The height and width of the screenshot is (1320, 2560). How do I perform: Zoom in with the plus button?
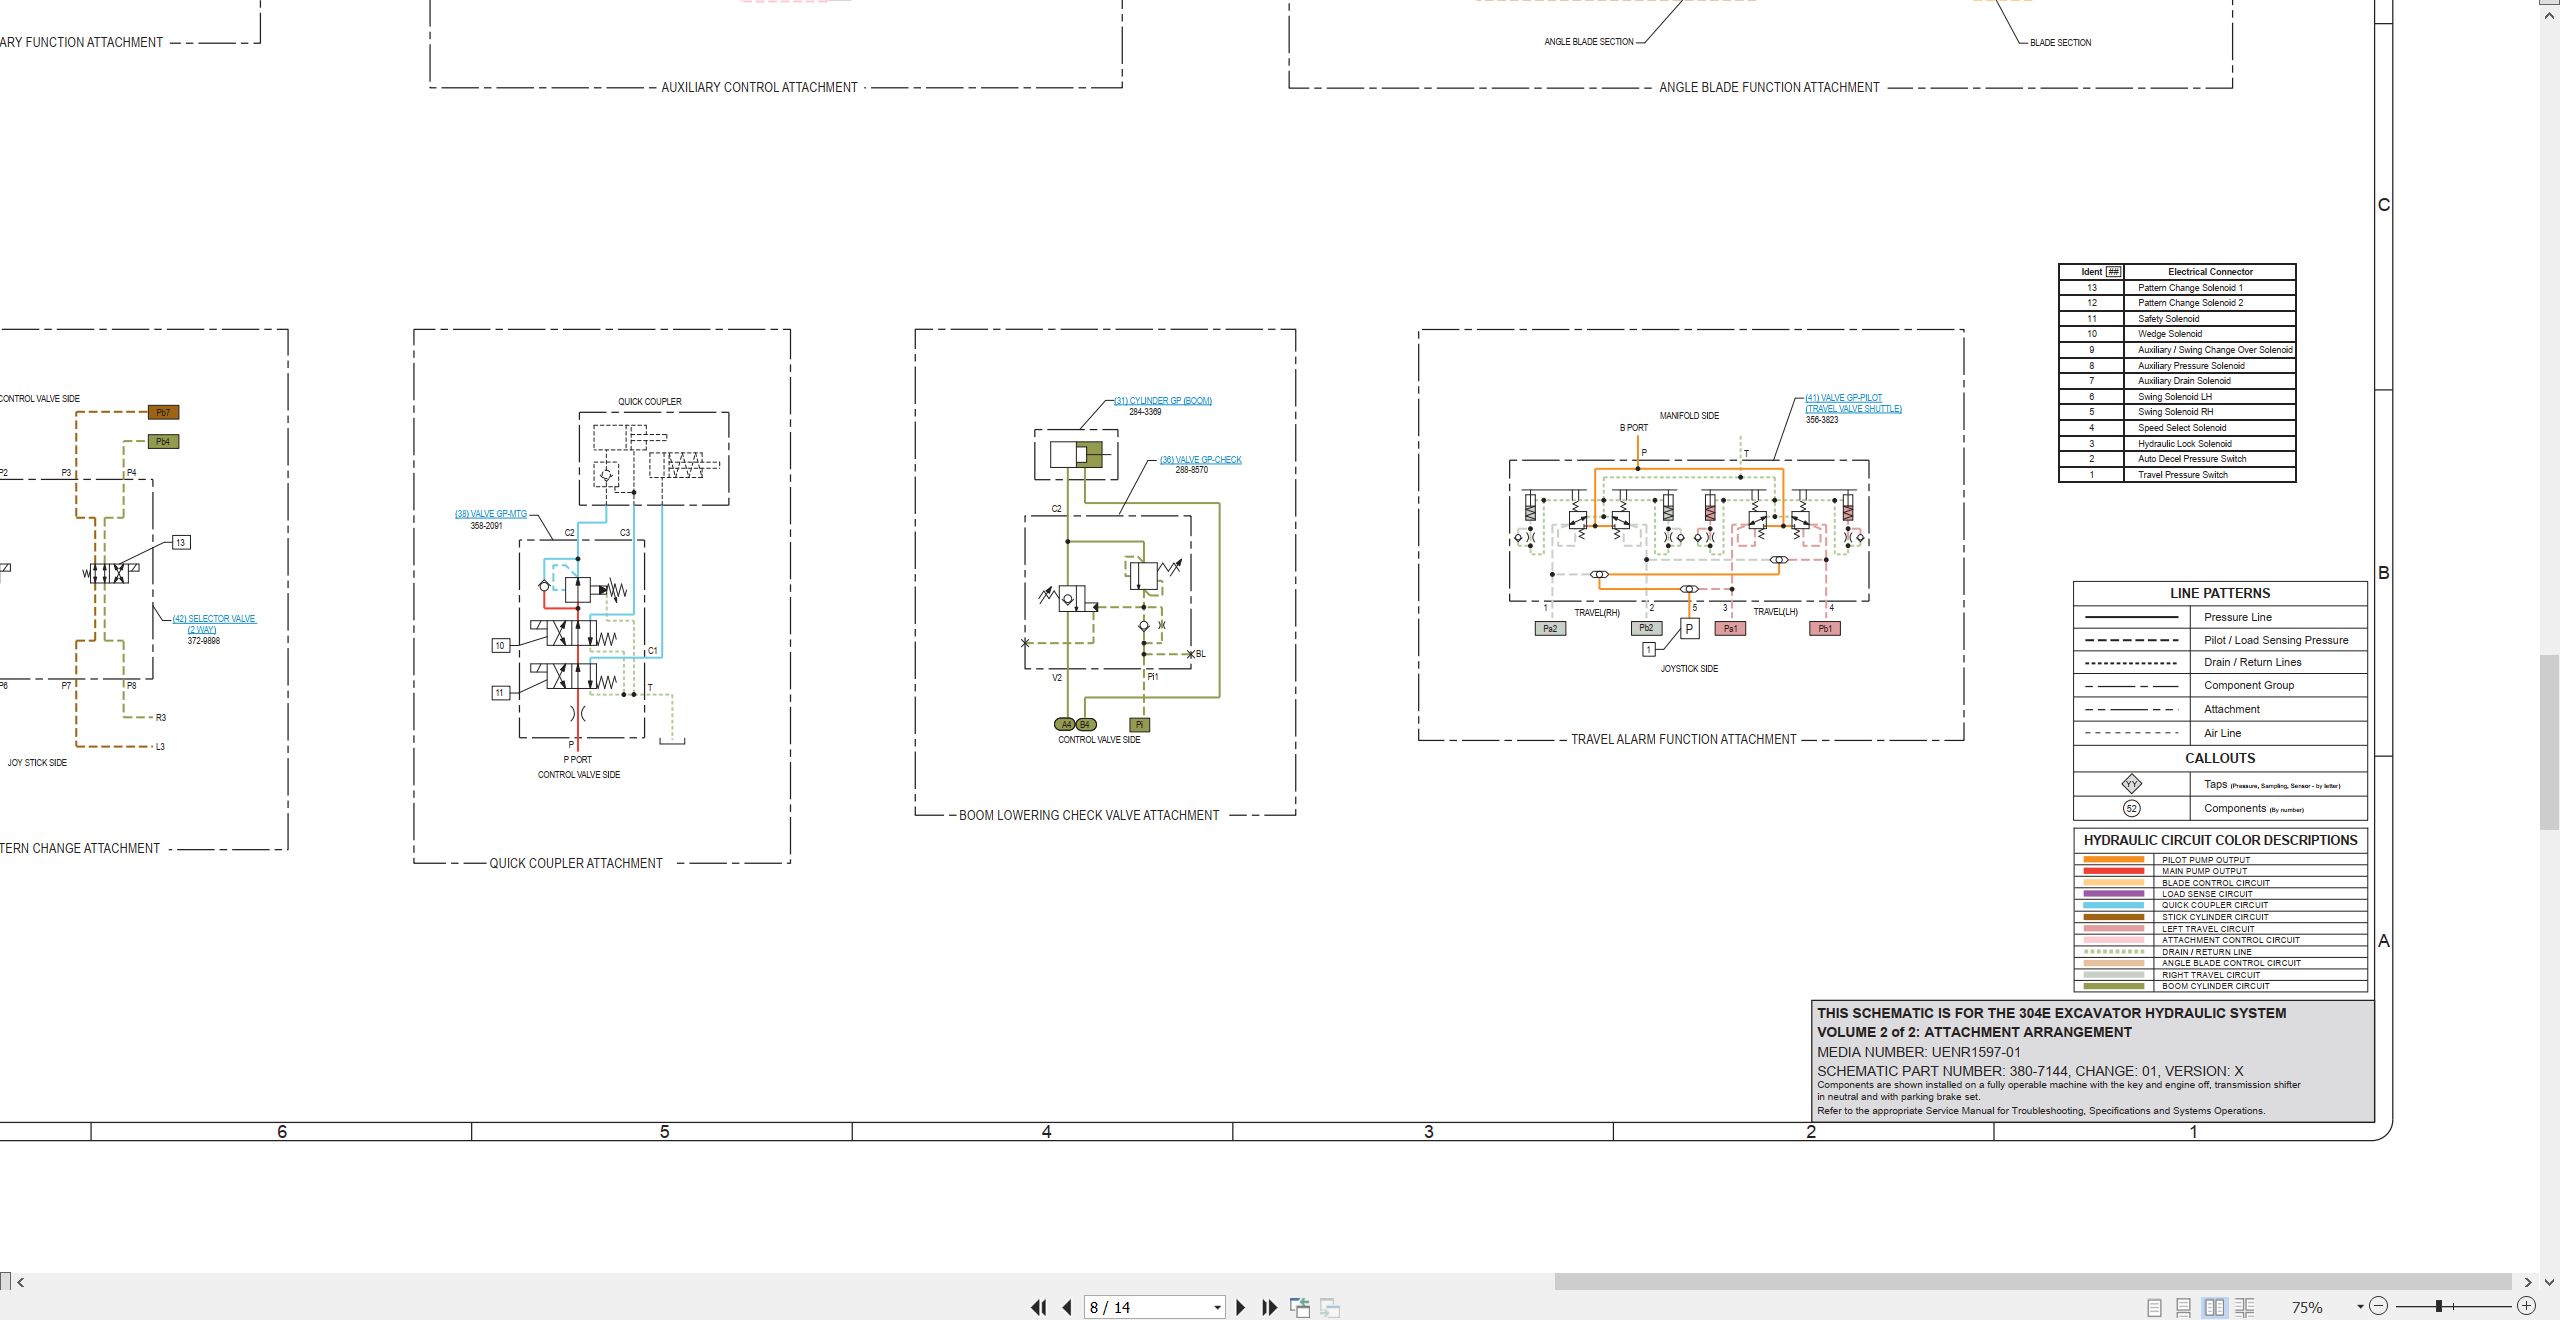[x=2526, y=1306]
